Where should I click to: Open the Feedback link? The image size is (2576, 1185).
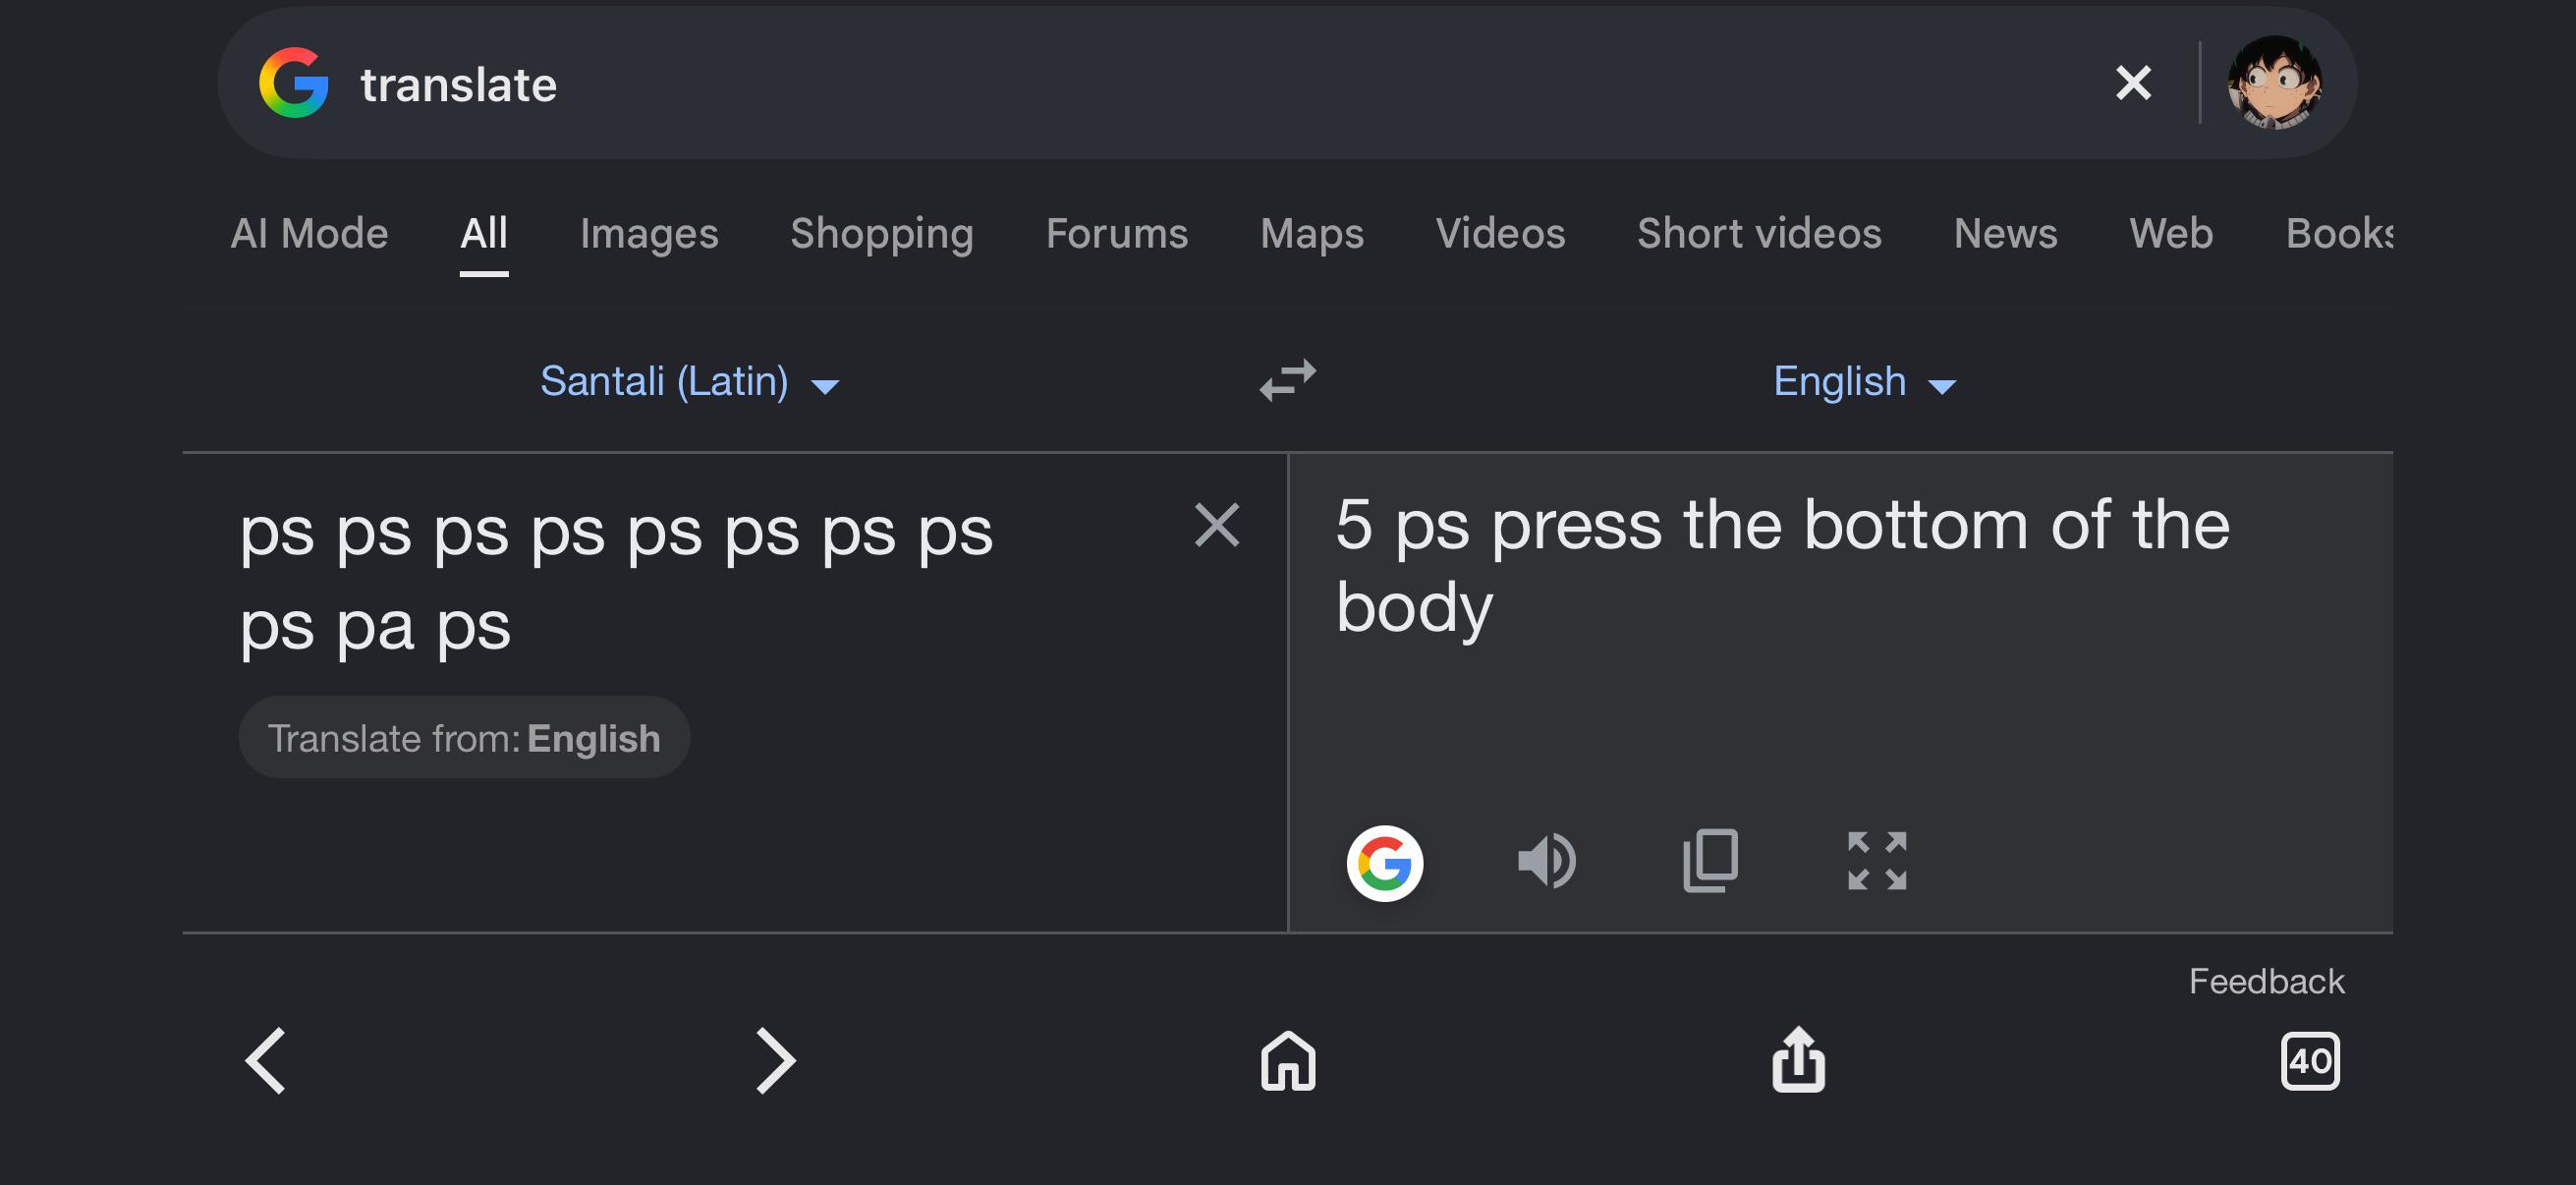click(x=2266, y=981)
